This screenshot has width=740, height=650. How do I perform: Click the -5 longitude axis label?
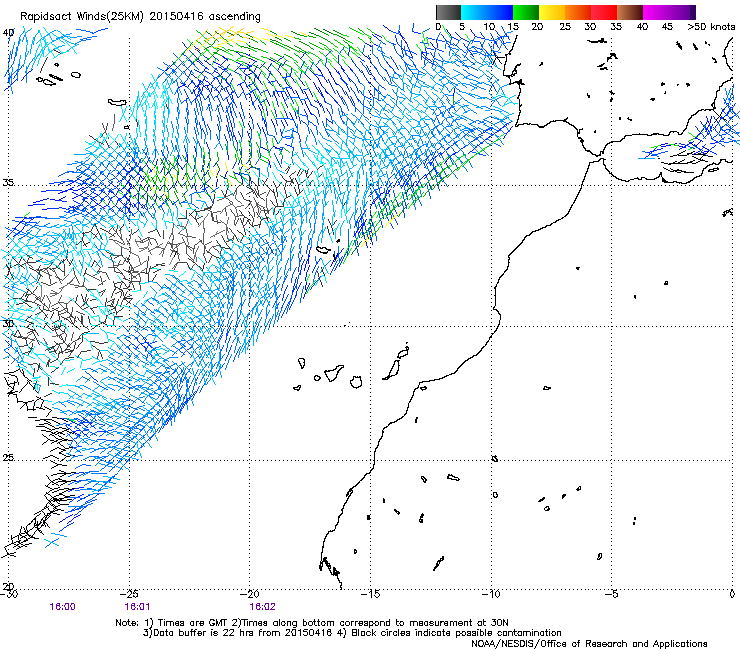point(612,594)
